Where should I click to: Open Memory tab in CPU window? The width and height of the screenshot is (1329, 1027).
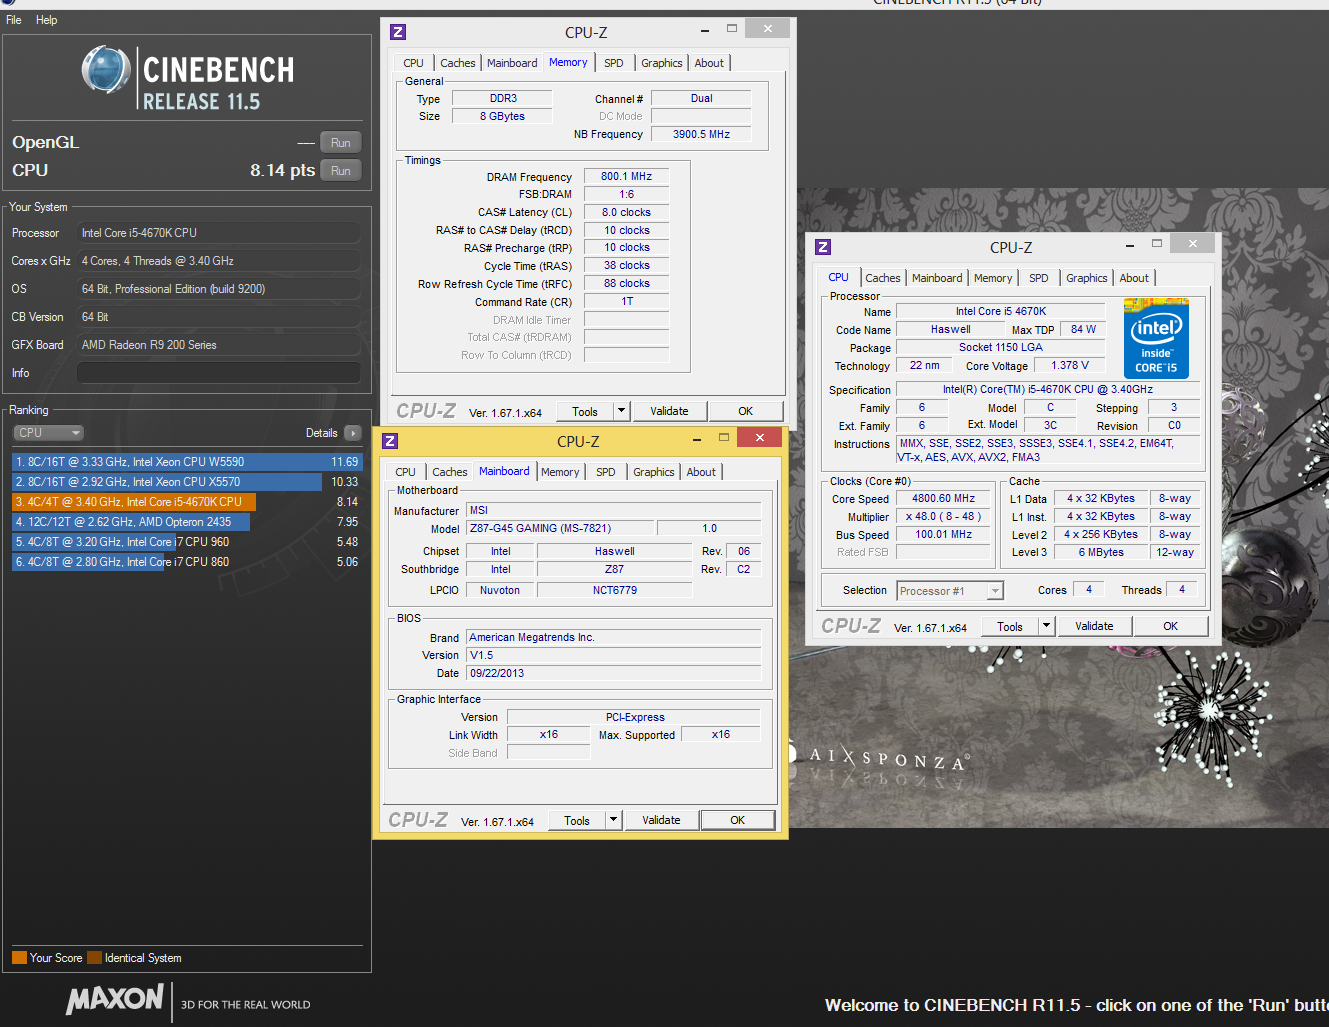coord(993,278)
